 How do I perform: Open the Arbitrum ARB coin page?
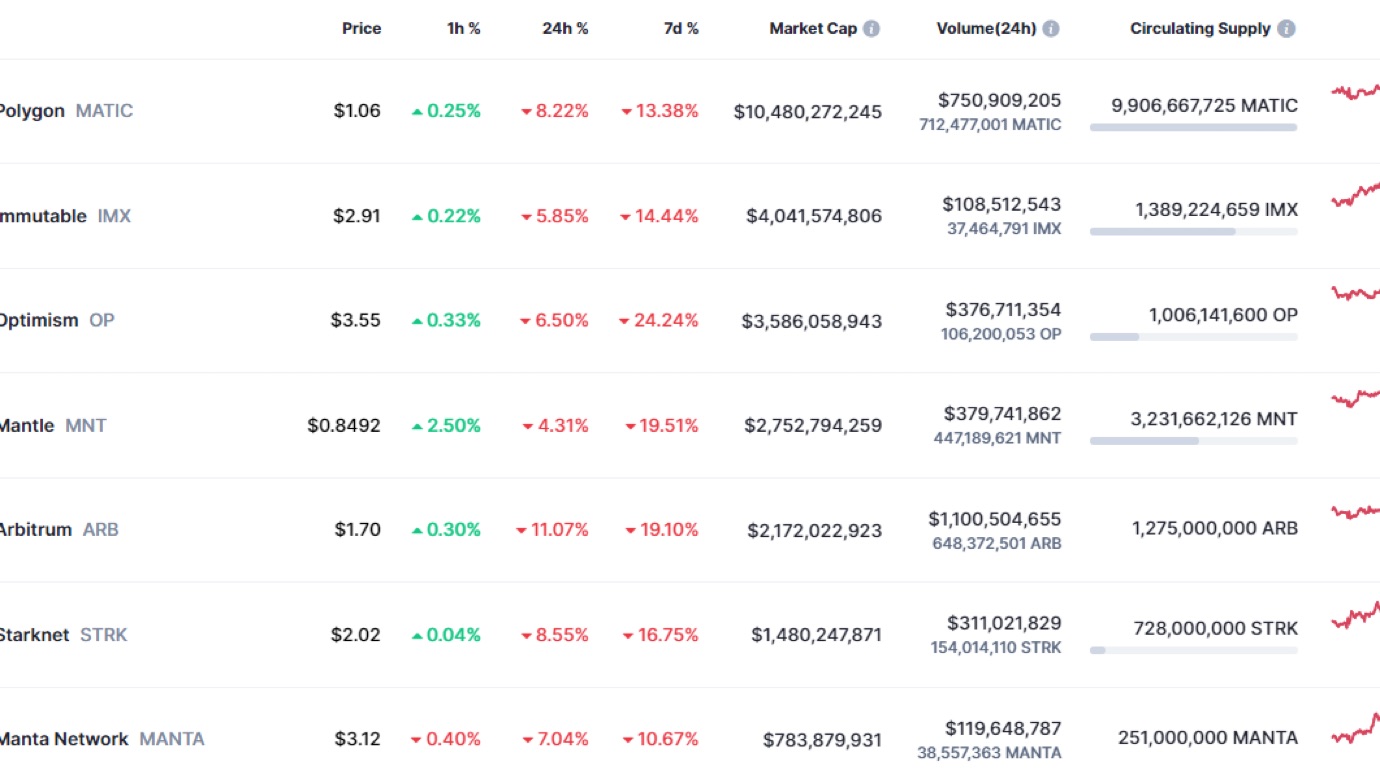coord(35,530)
